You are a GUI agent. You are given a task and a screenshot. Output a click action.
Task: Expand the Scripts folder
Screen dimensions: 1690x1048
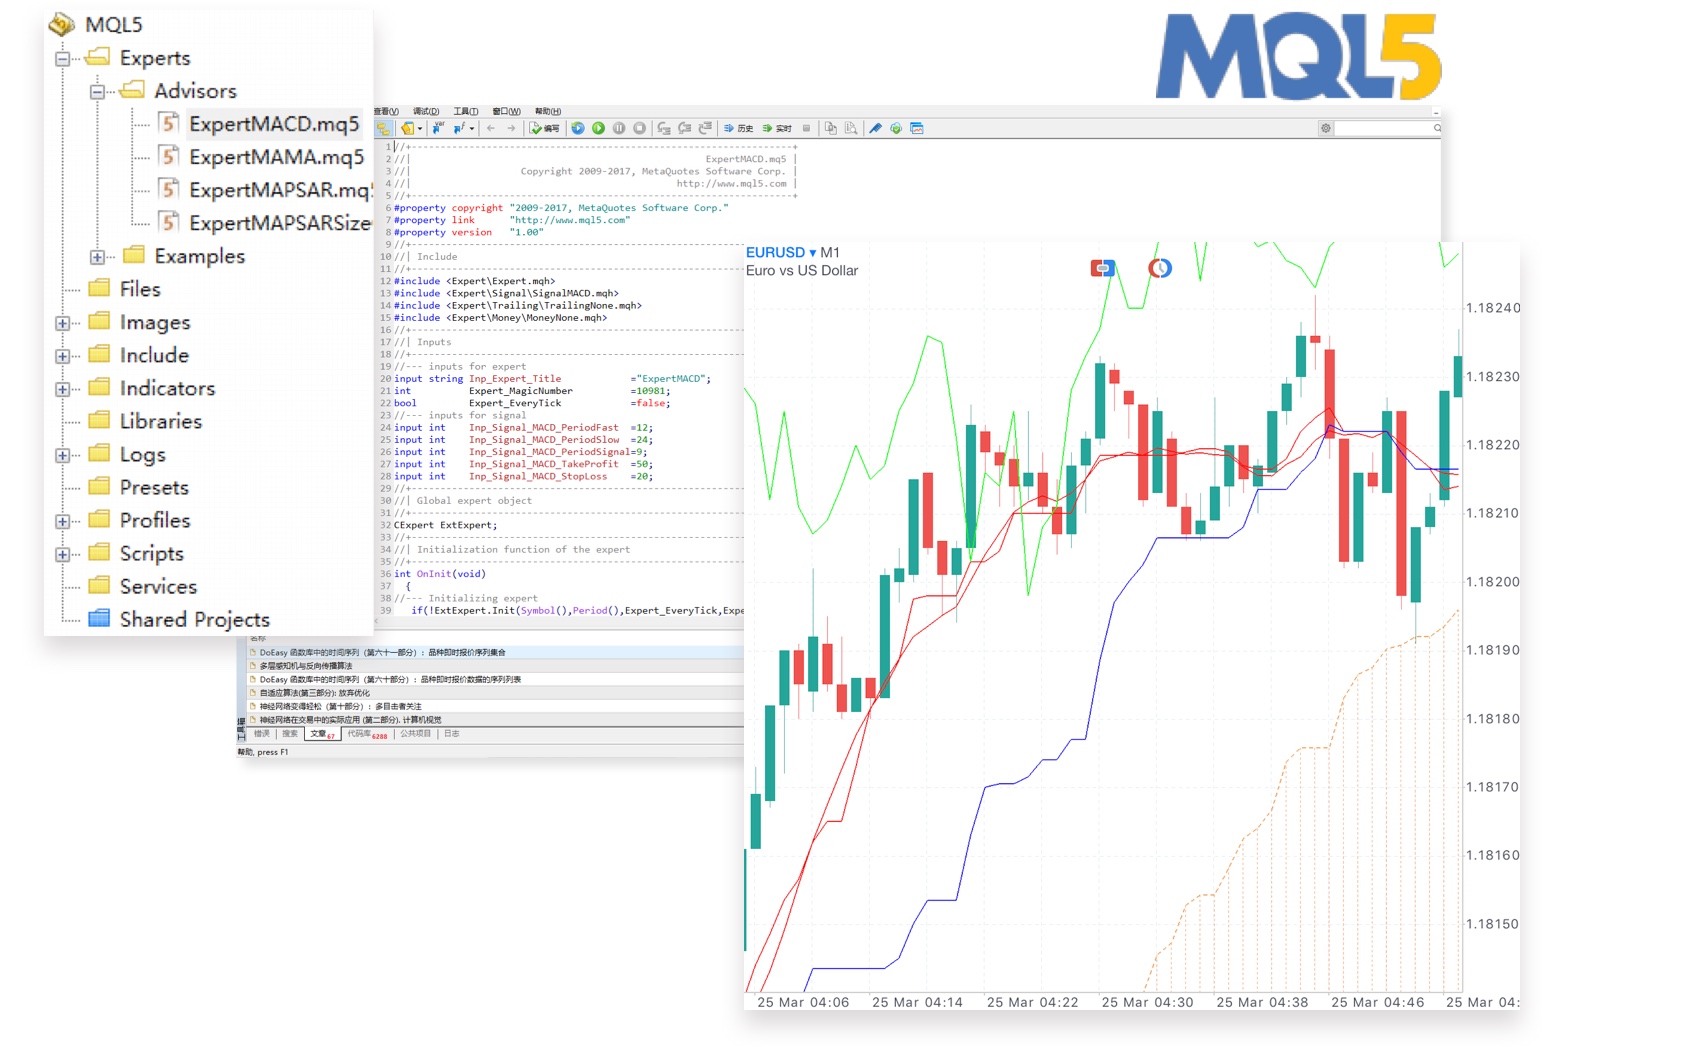pyautogui.click(x=62, y=554)
